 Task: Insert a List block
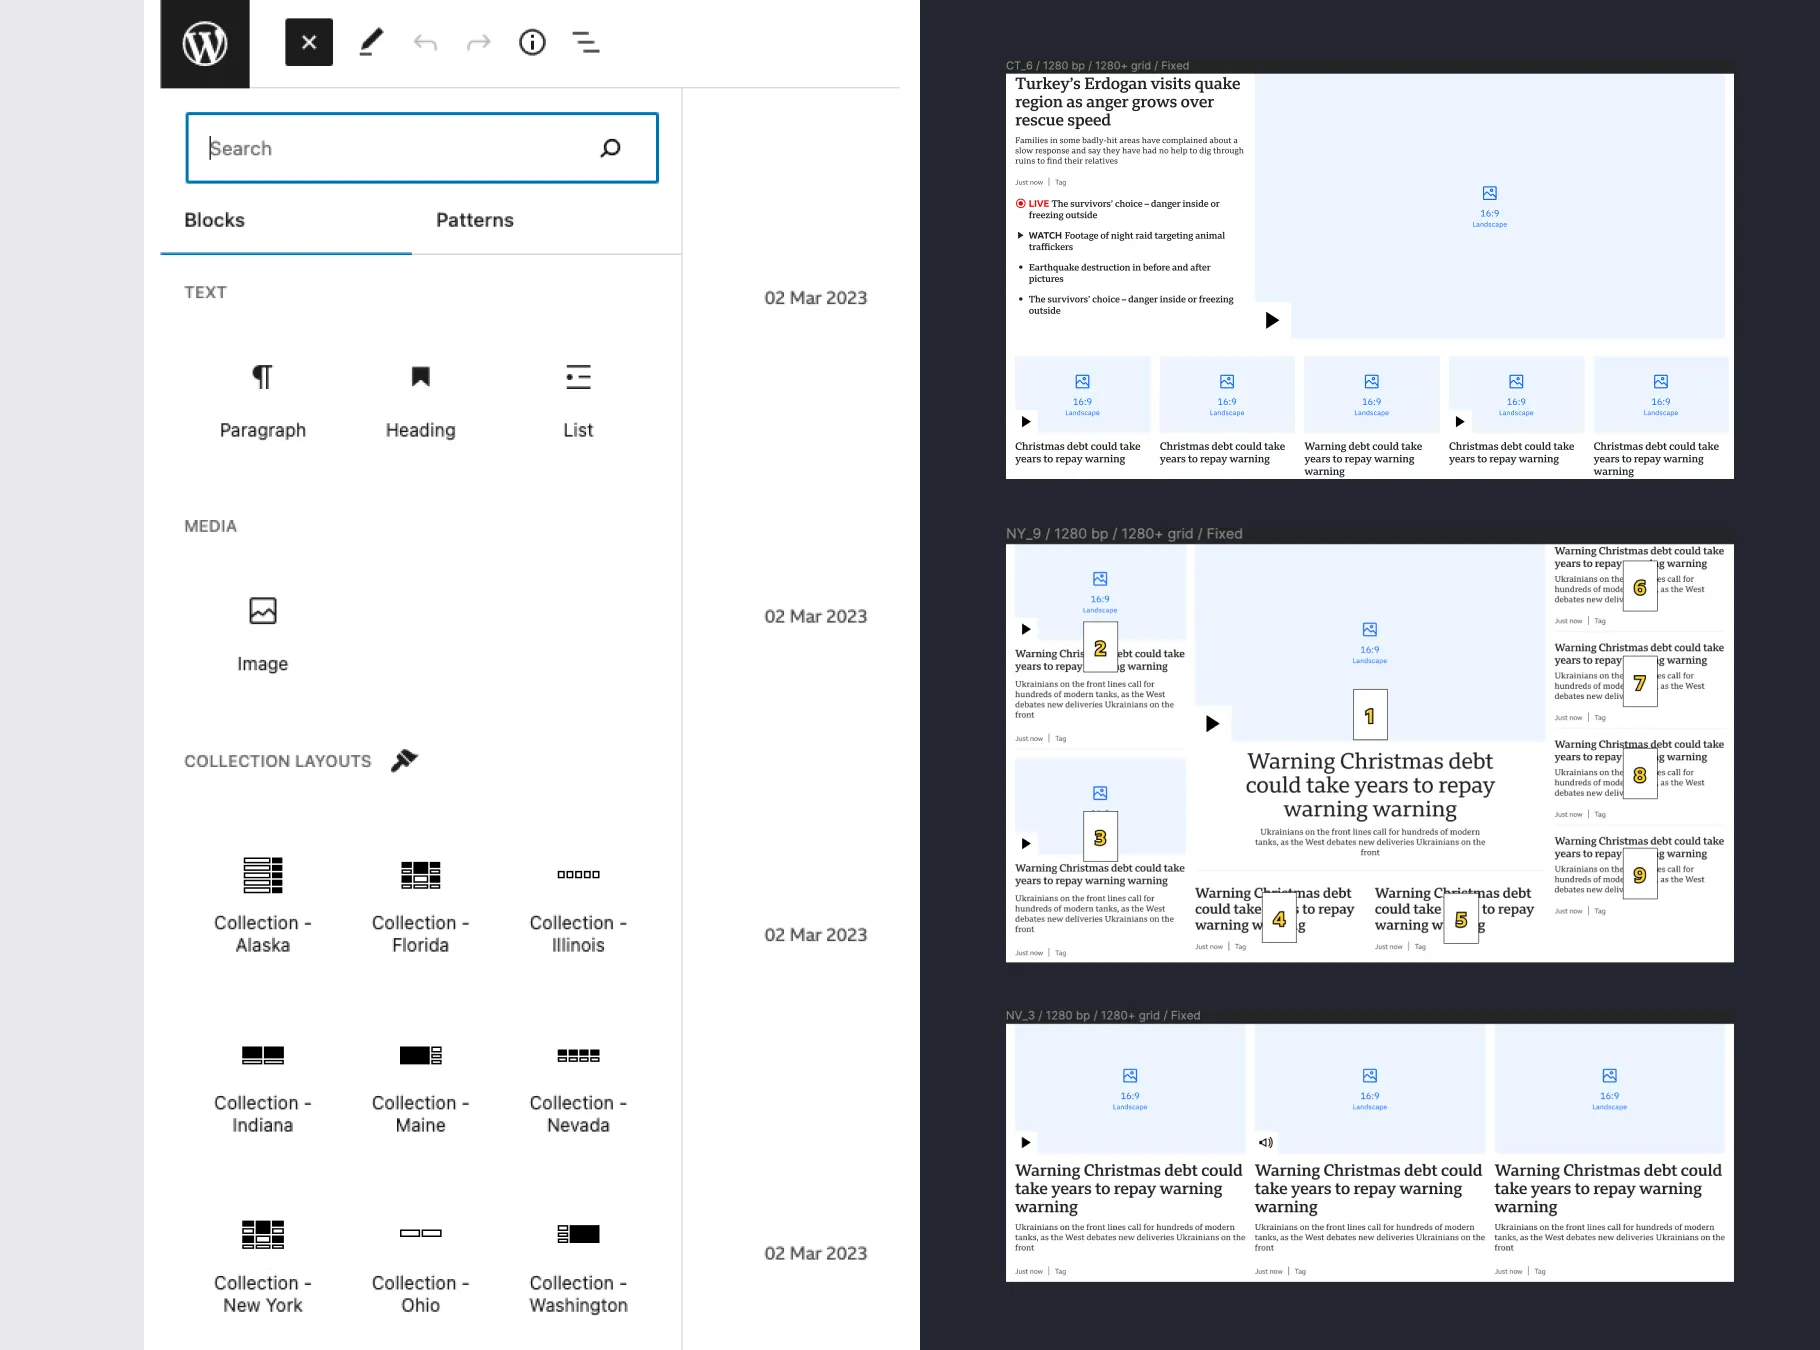tap(578, 401)
